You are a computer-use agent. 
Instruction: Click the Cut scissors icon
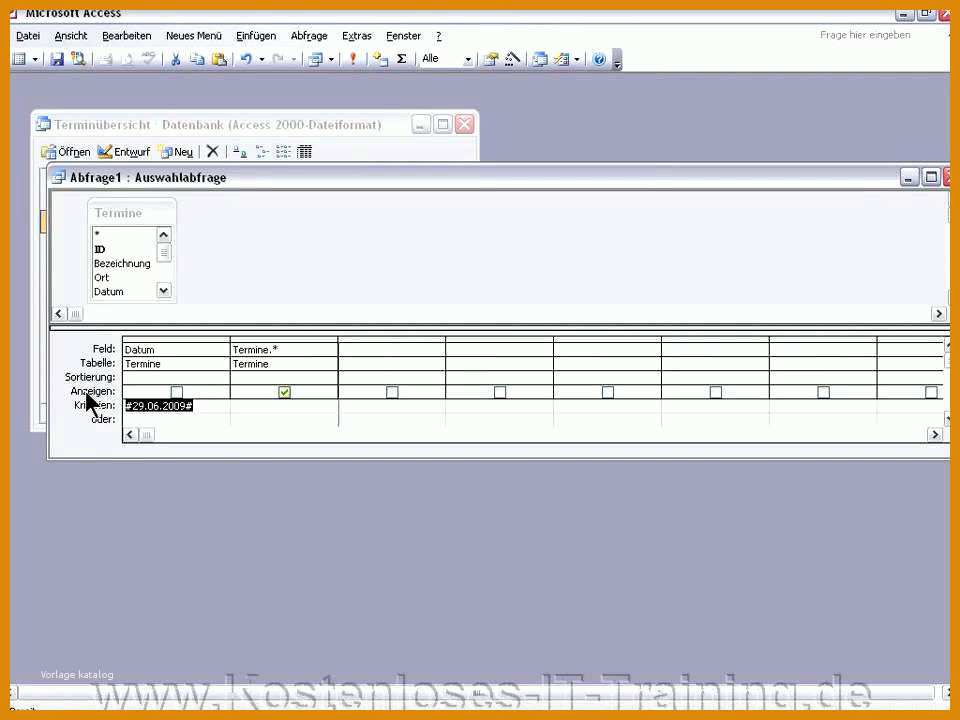176,59
